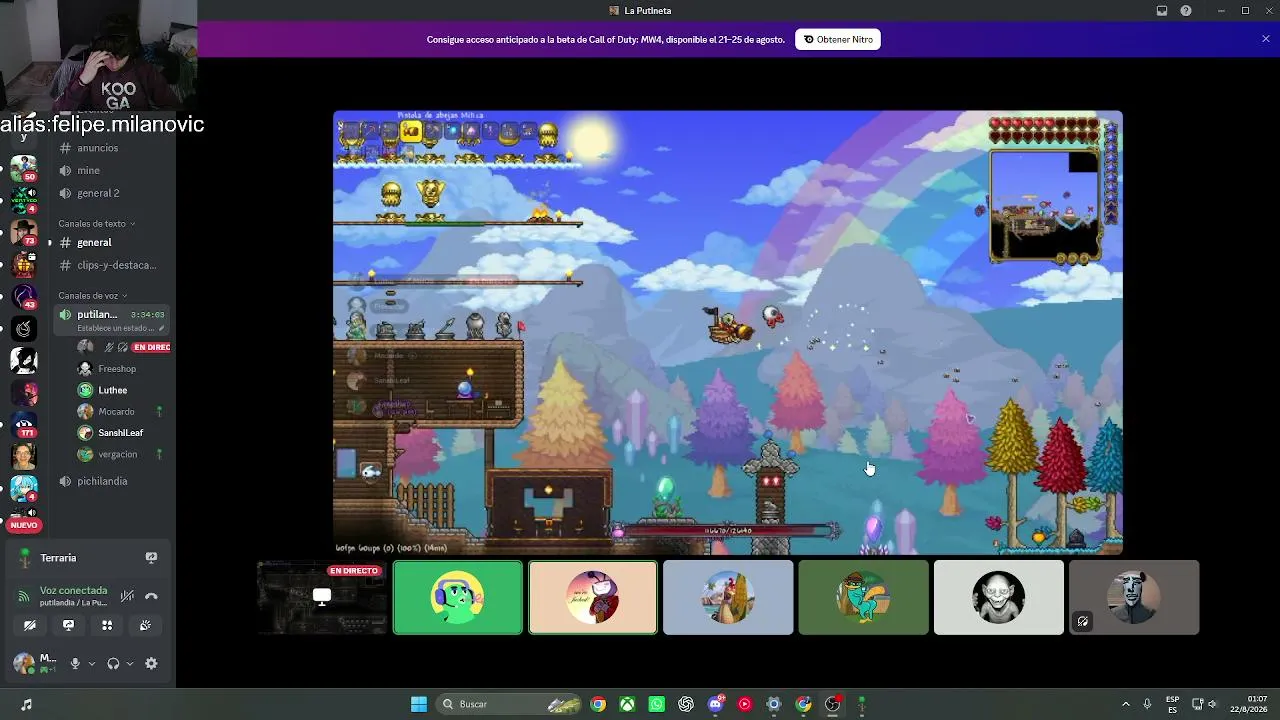Open server with 50 unread badge
Screen dimensions: 1280x720
coord(24,168)
